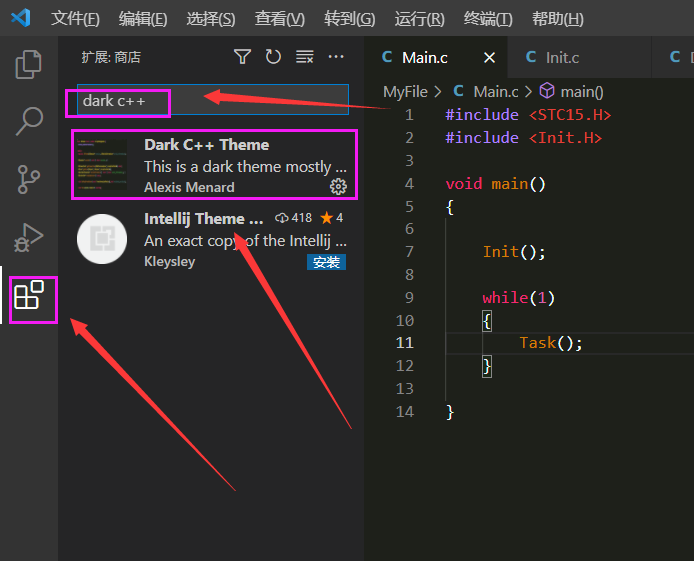Refresh the extensions list

point(273,57)
